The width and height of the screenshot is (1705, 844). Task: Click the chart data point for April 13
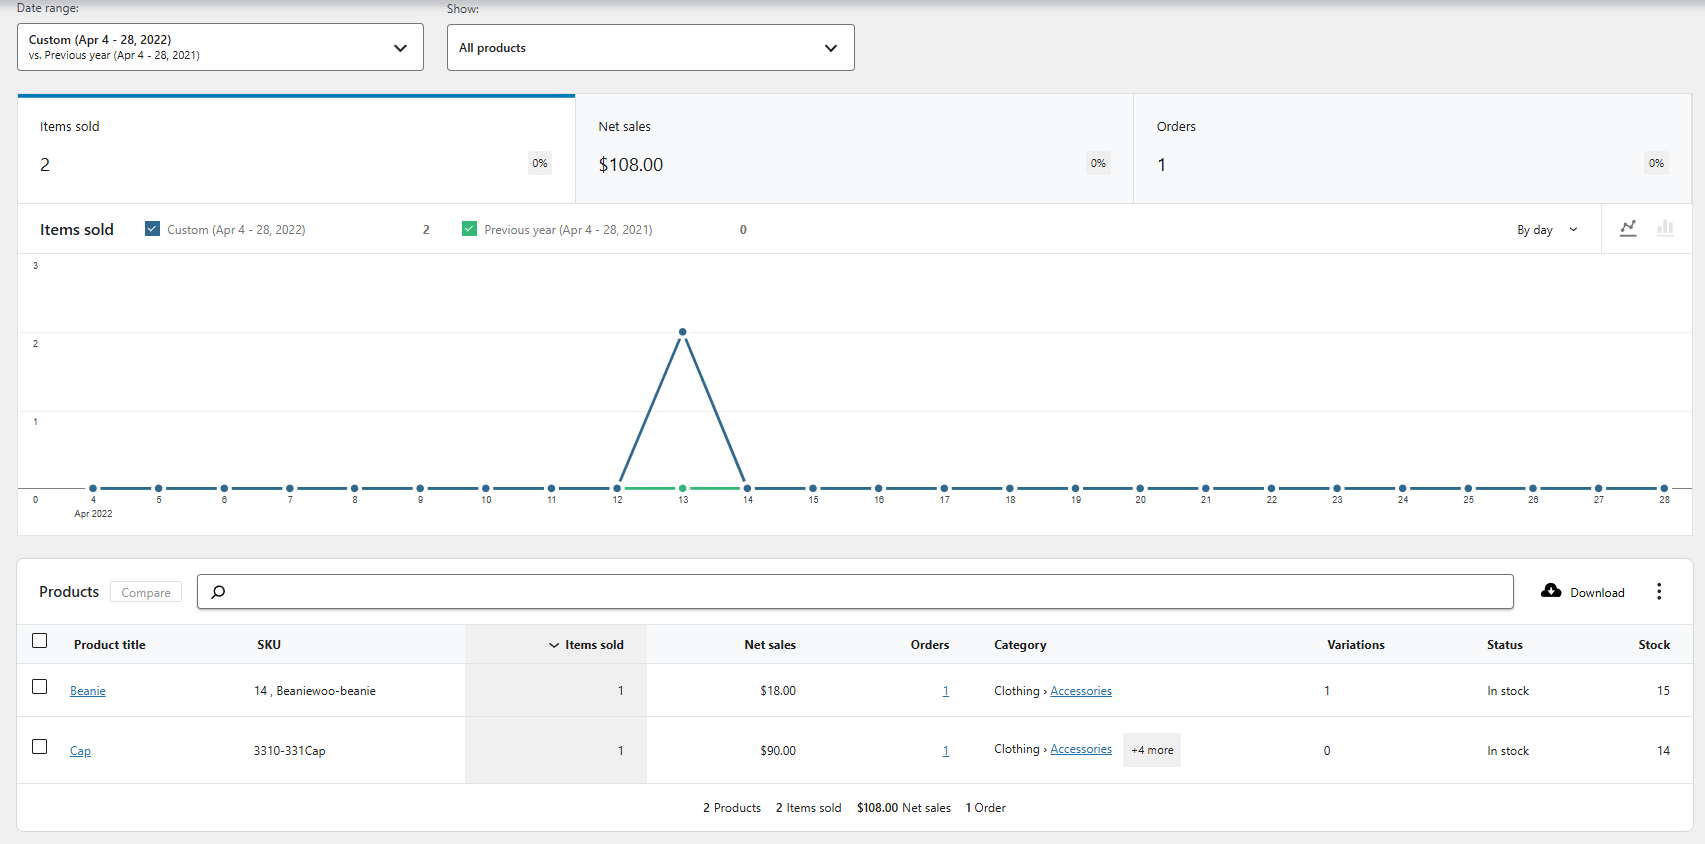click(x=683, y=332)
